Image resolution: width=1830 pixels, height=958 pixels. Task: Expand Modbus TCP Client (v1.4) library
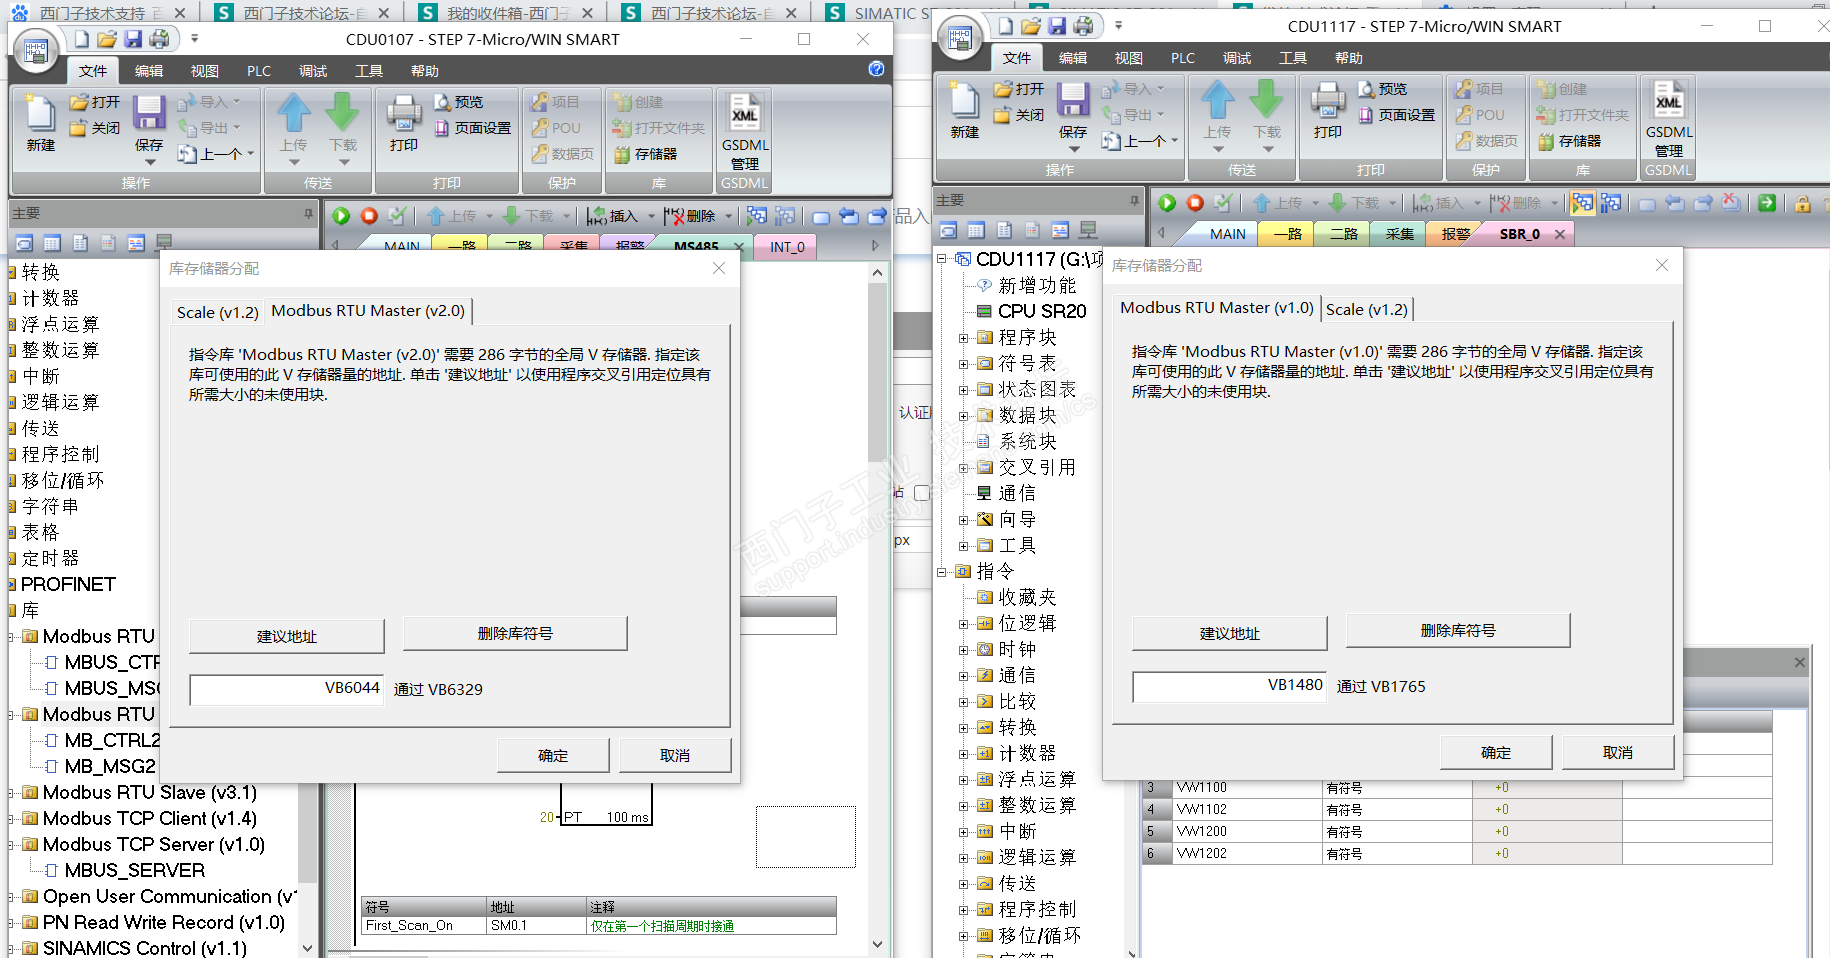coord(12,819)
